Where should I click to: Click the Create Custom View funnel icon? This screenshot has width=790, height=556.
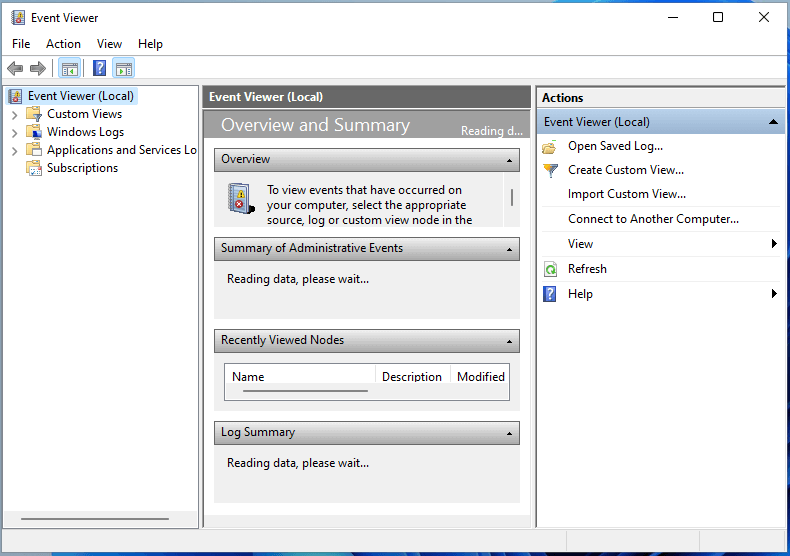550,170
